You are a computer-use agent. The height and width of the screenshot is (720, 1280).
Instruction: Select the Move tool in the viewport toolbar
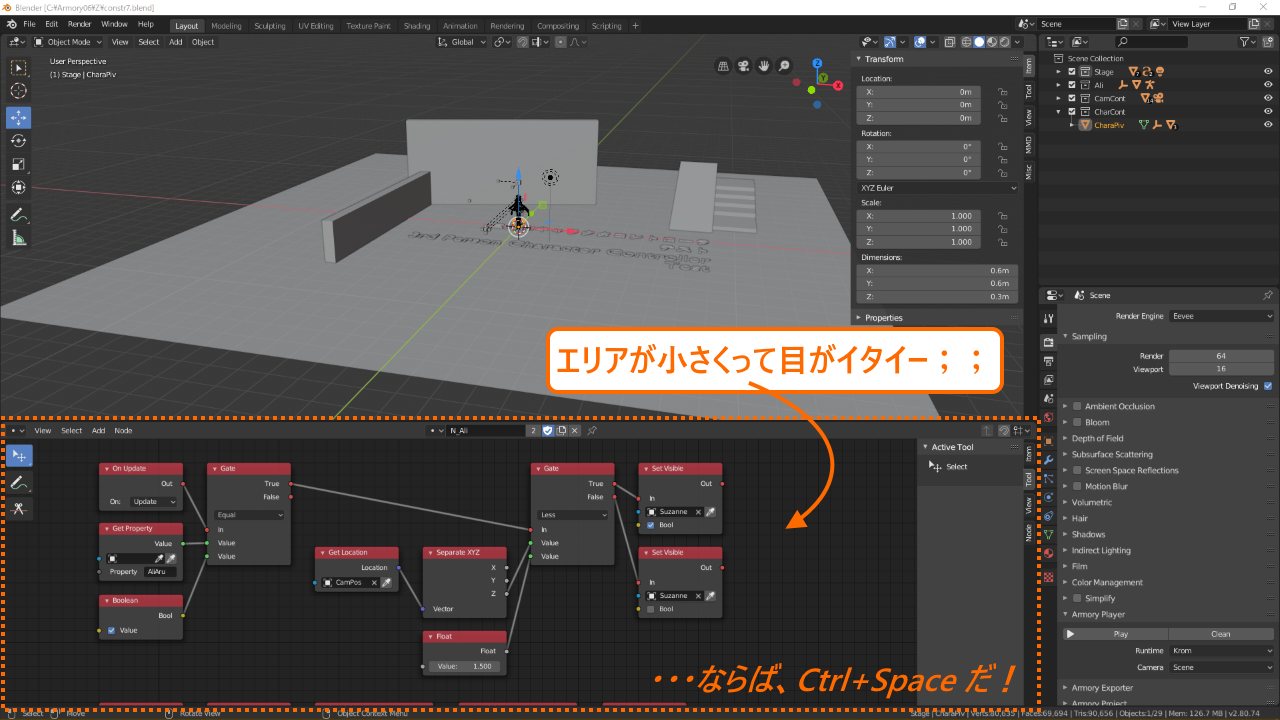click(x=18, y=118)
